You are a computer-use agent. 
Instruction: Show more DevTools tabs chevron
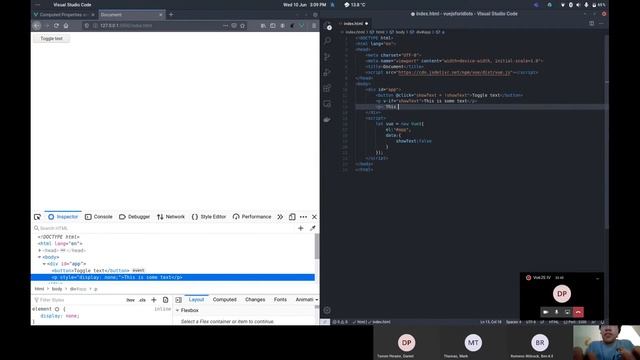[280, 217]
